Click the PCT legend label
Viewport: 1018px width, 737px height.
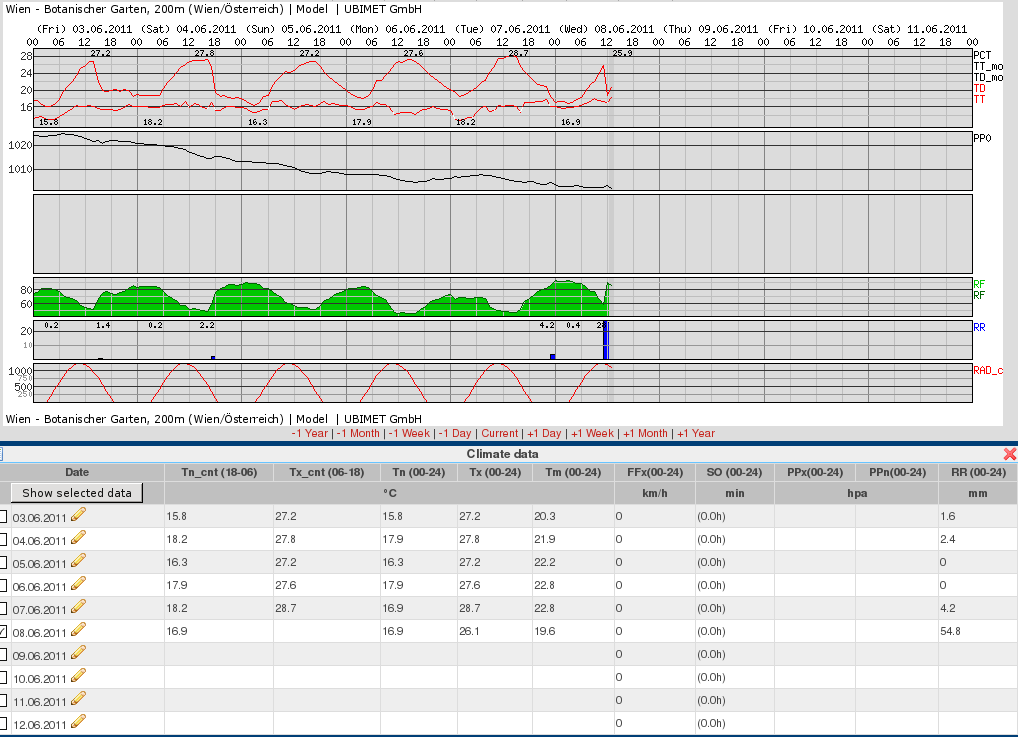(982, 55)
